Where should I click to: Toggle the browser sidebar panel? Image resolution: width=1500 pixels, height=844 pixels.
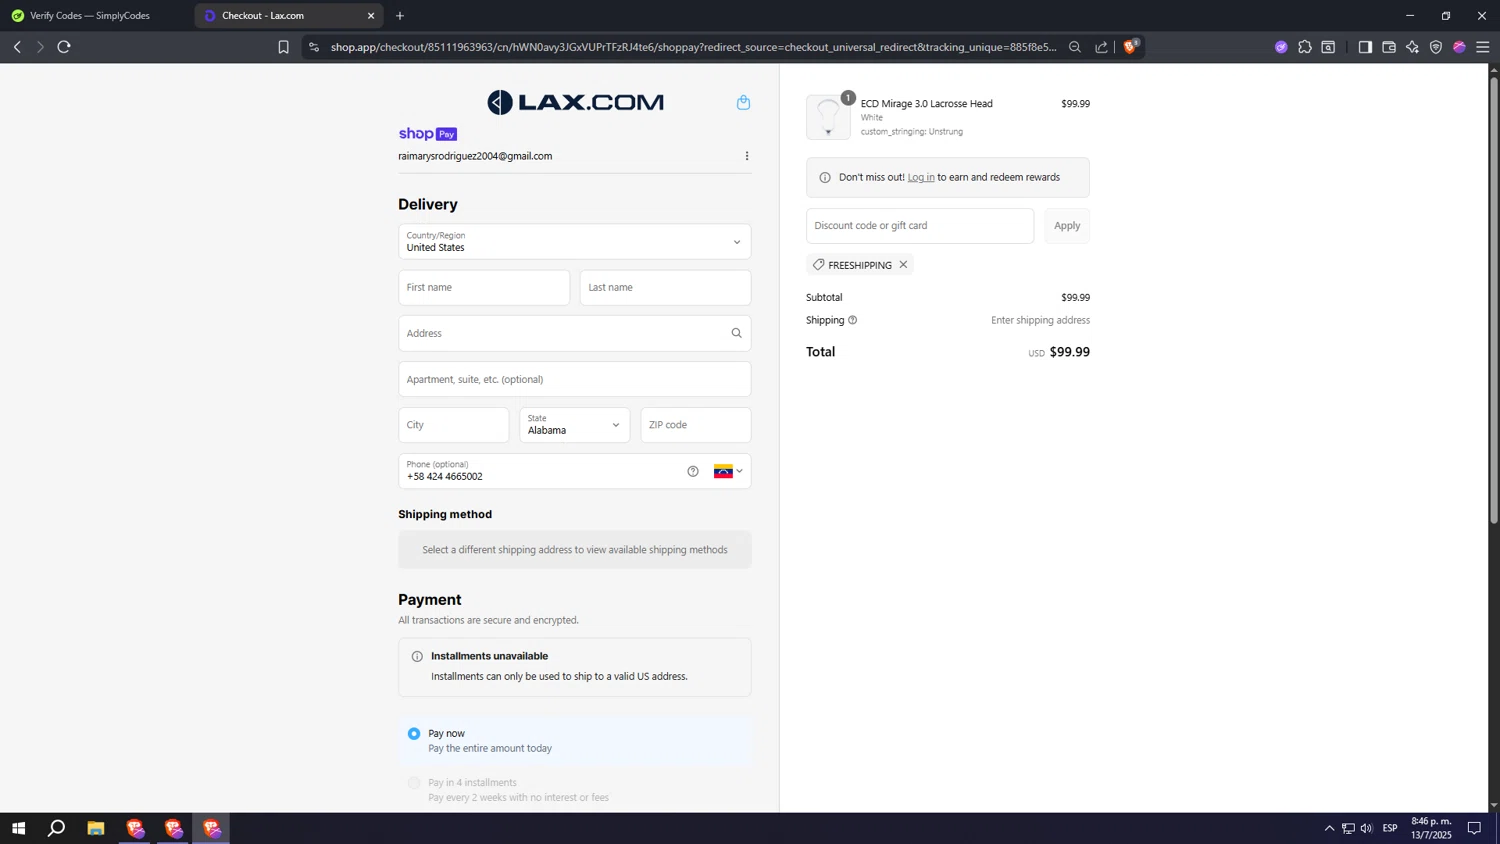[1365, 47]
